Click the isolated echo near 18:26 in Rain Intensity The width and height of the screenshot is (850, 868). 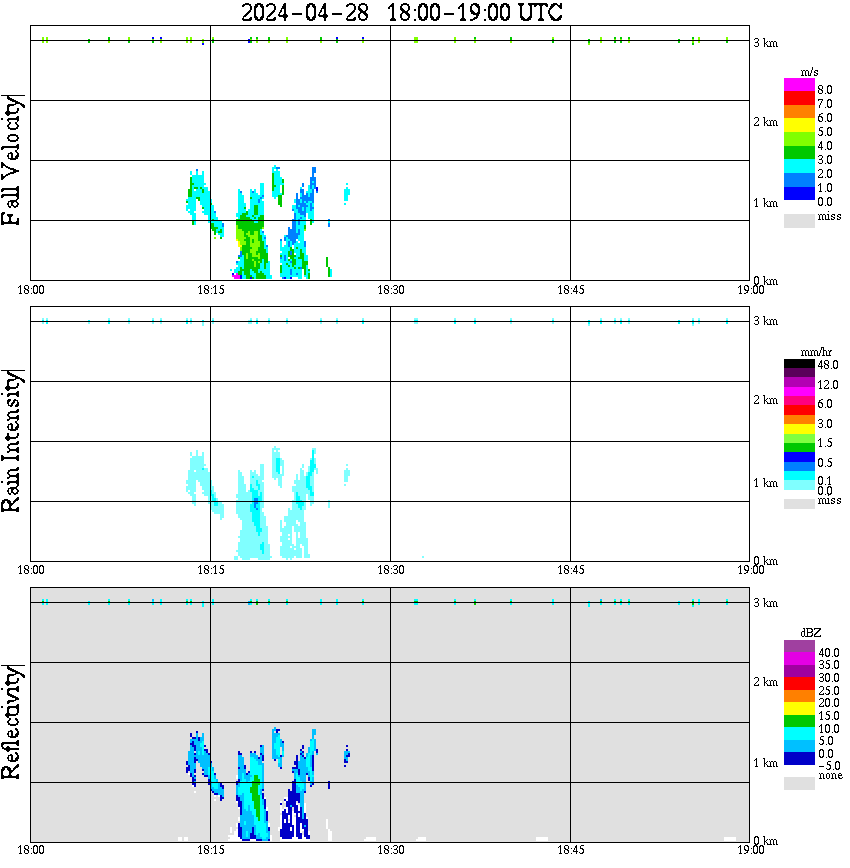click(347, 475)
